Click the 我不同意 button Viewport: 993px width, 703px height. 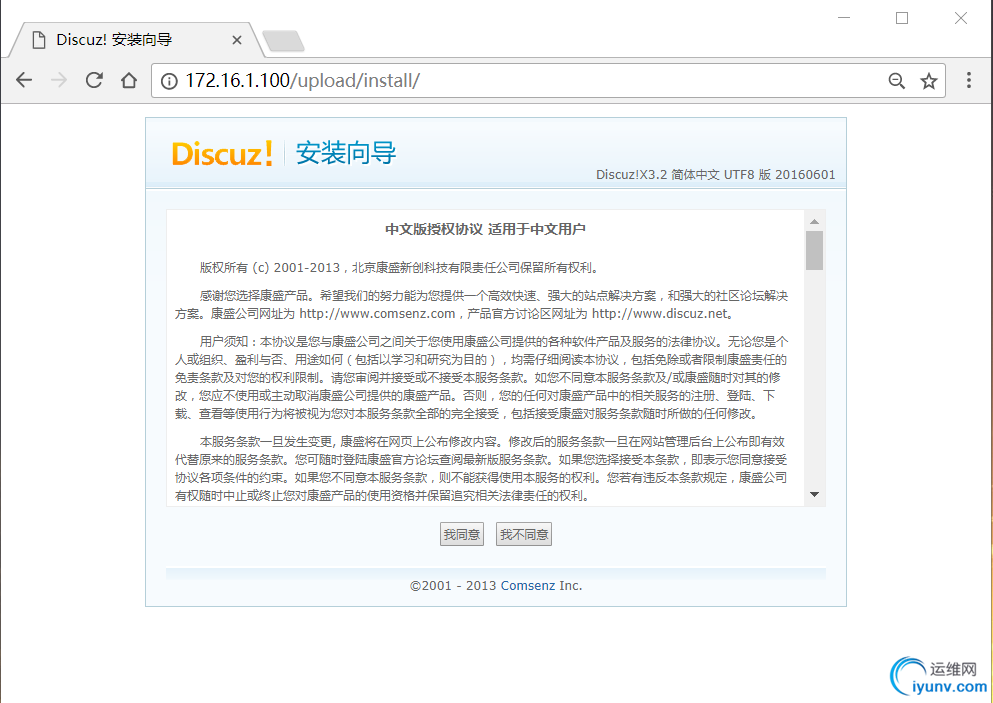[x=524, y=535]
